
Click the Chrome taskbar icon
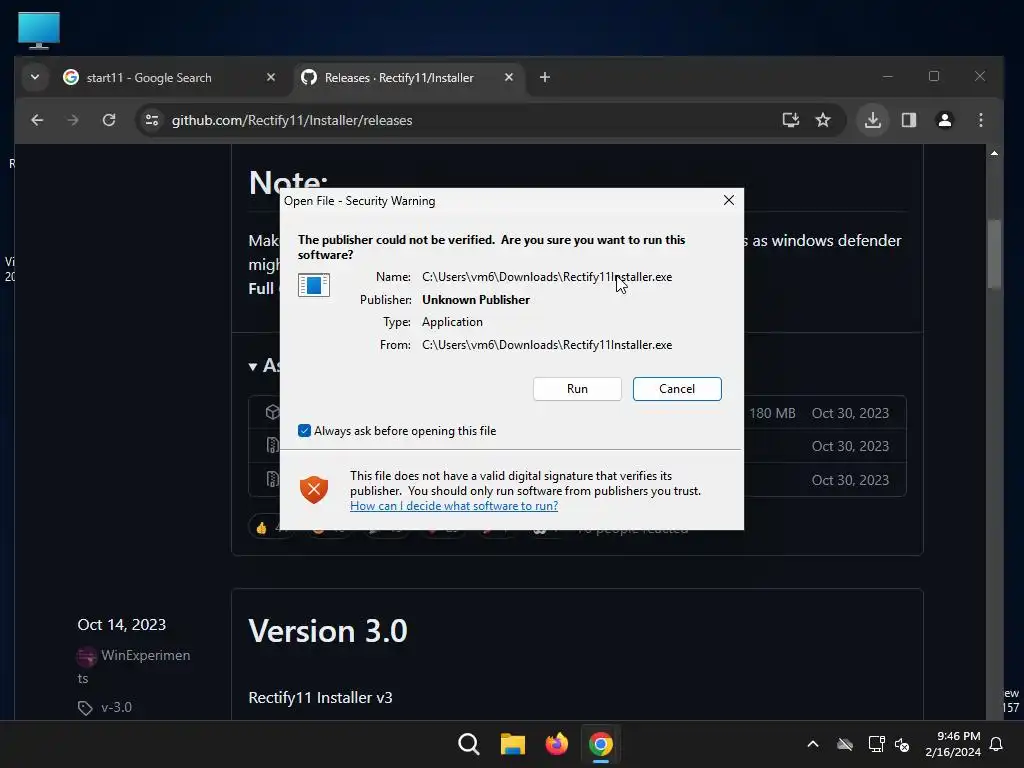(x=601, y=744)
